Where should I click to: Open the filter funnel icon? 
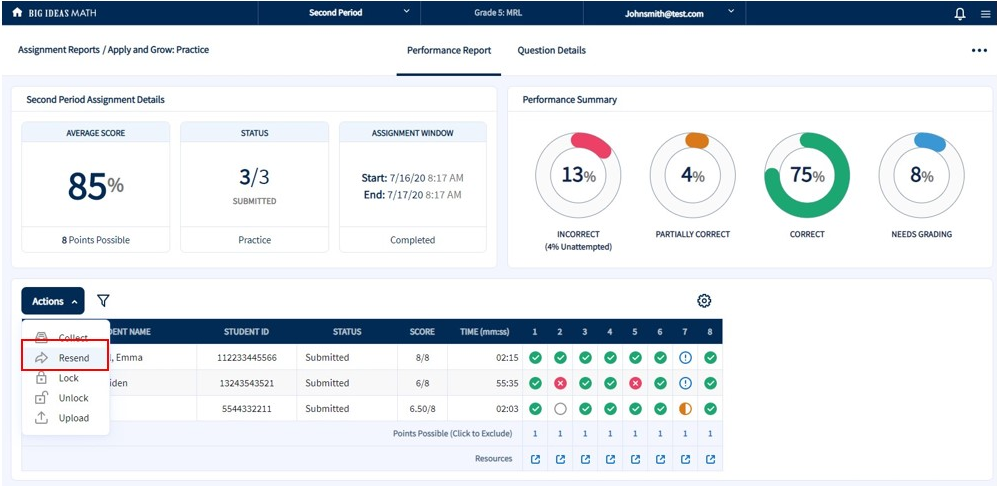click(x=103, y=301)
